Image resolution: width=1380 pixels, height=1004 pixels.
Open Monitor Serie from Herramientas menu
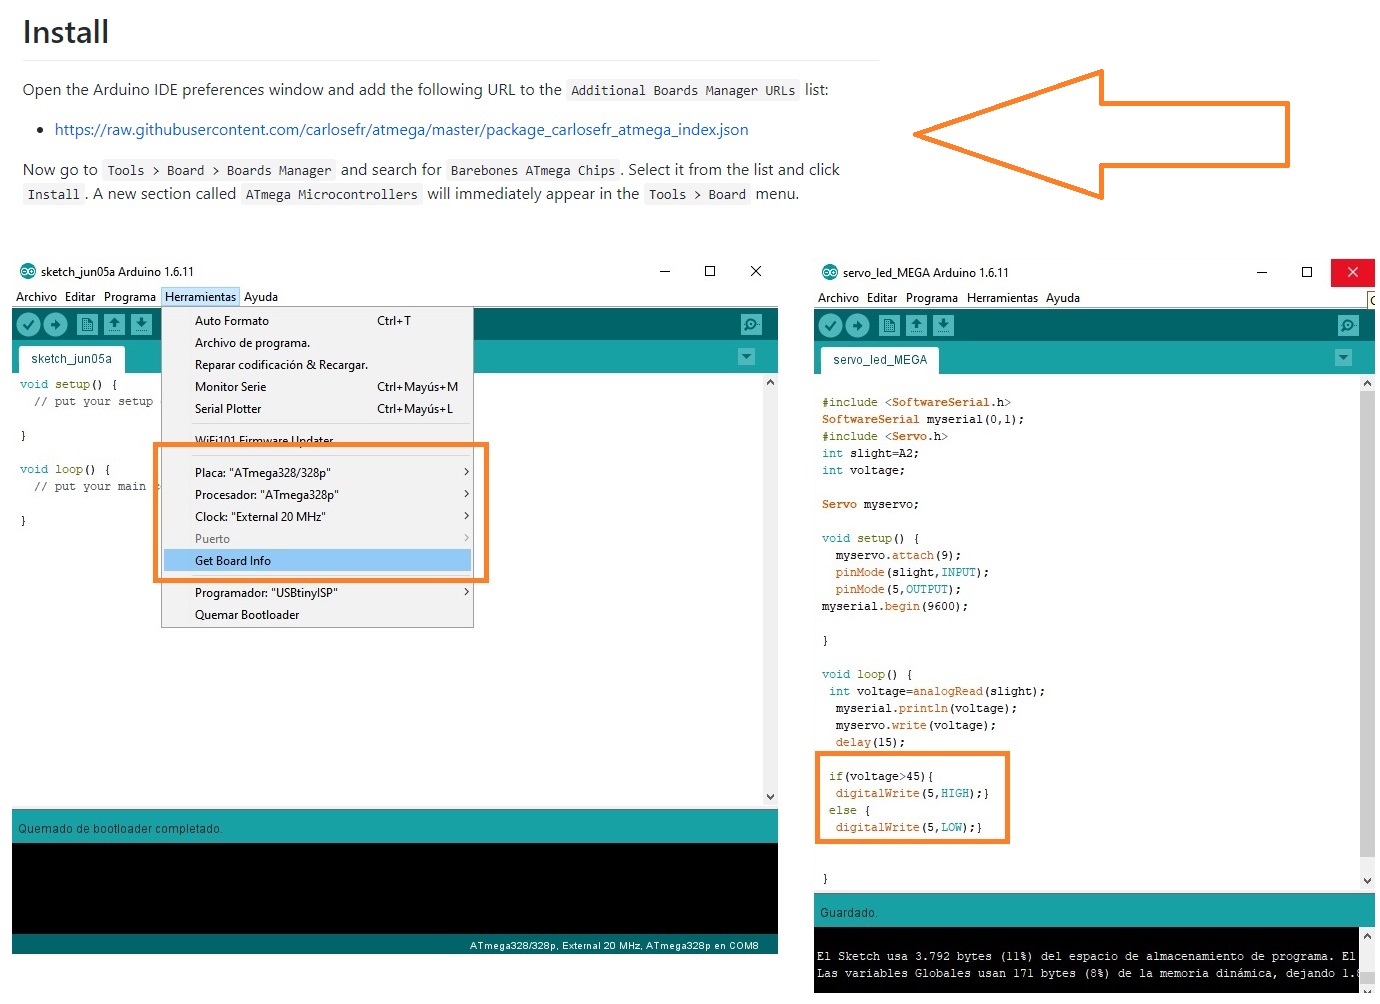click(317, 387)
